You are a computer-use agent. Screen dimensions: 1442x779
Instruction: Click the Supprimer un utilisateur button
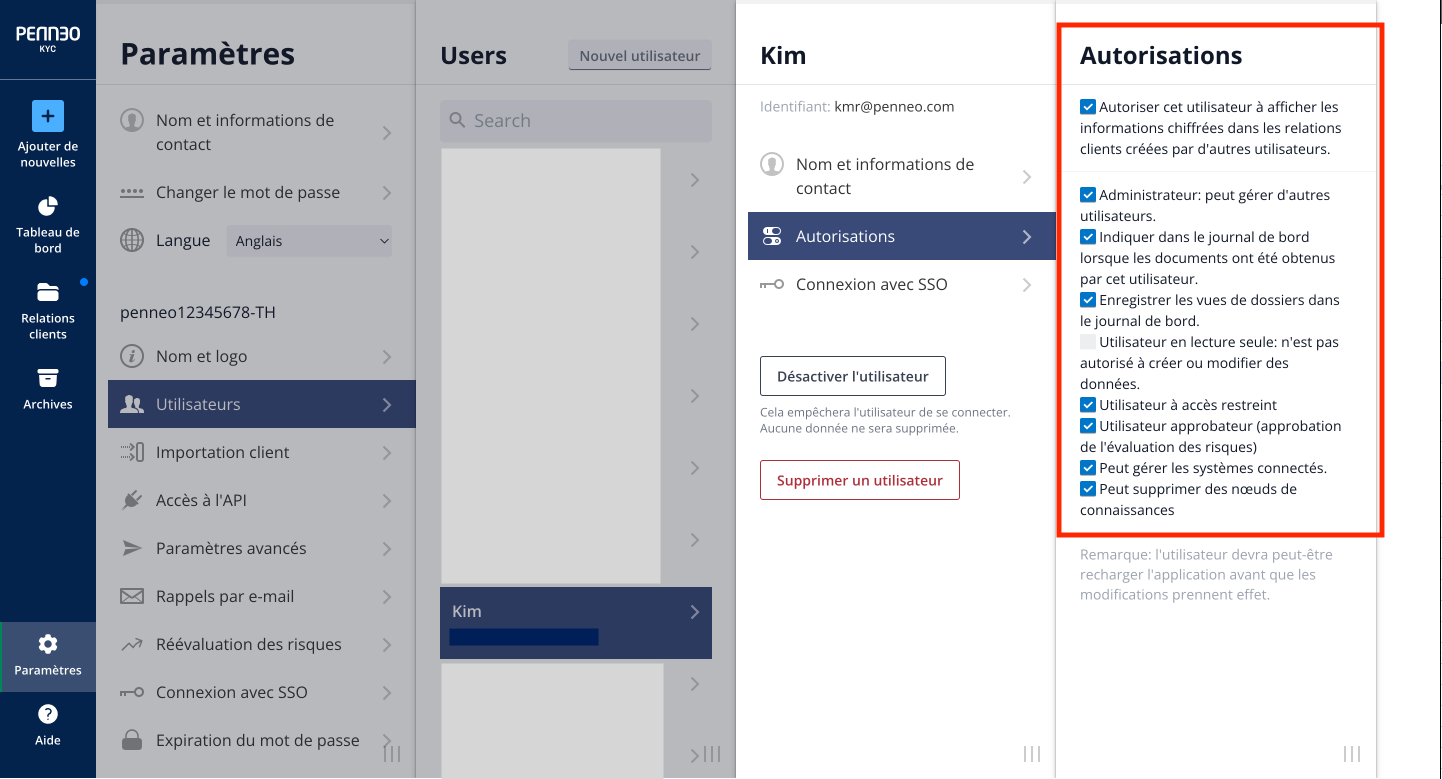[860, 480]
